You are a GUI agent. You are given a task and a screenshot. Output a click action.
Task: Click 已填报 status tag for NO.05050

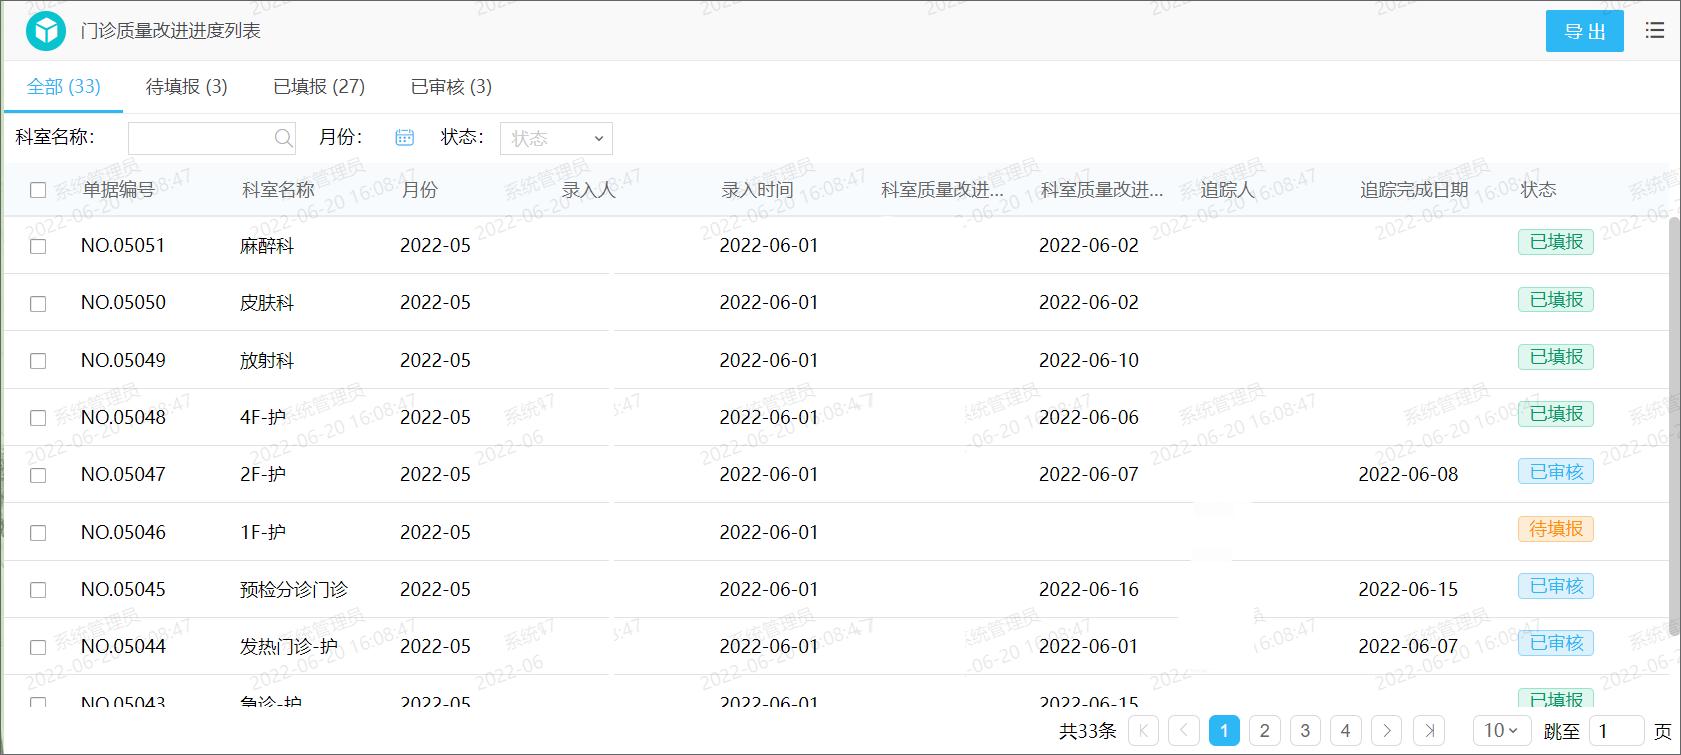(1556, 300)
